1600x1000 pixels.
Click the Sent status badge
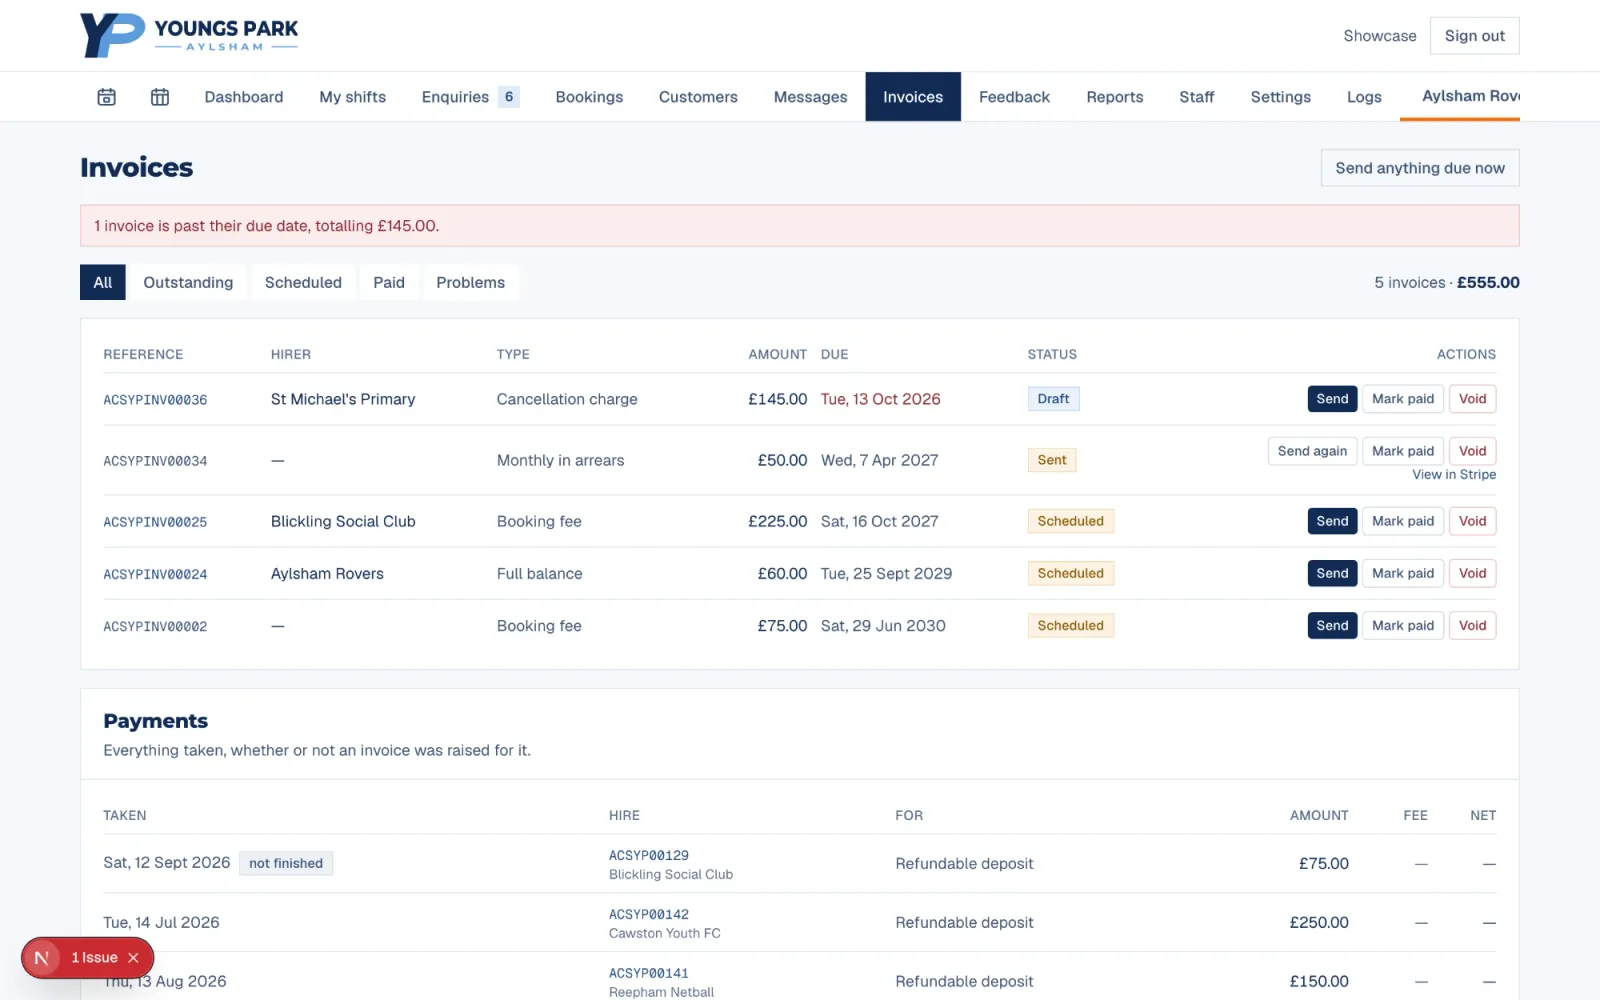tap(1051, 460)
